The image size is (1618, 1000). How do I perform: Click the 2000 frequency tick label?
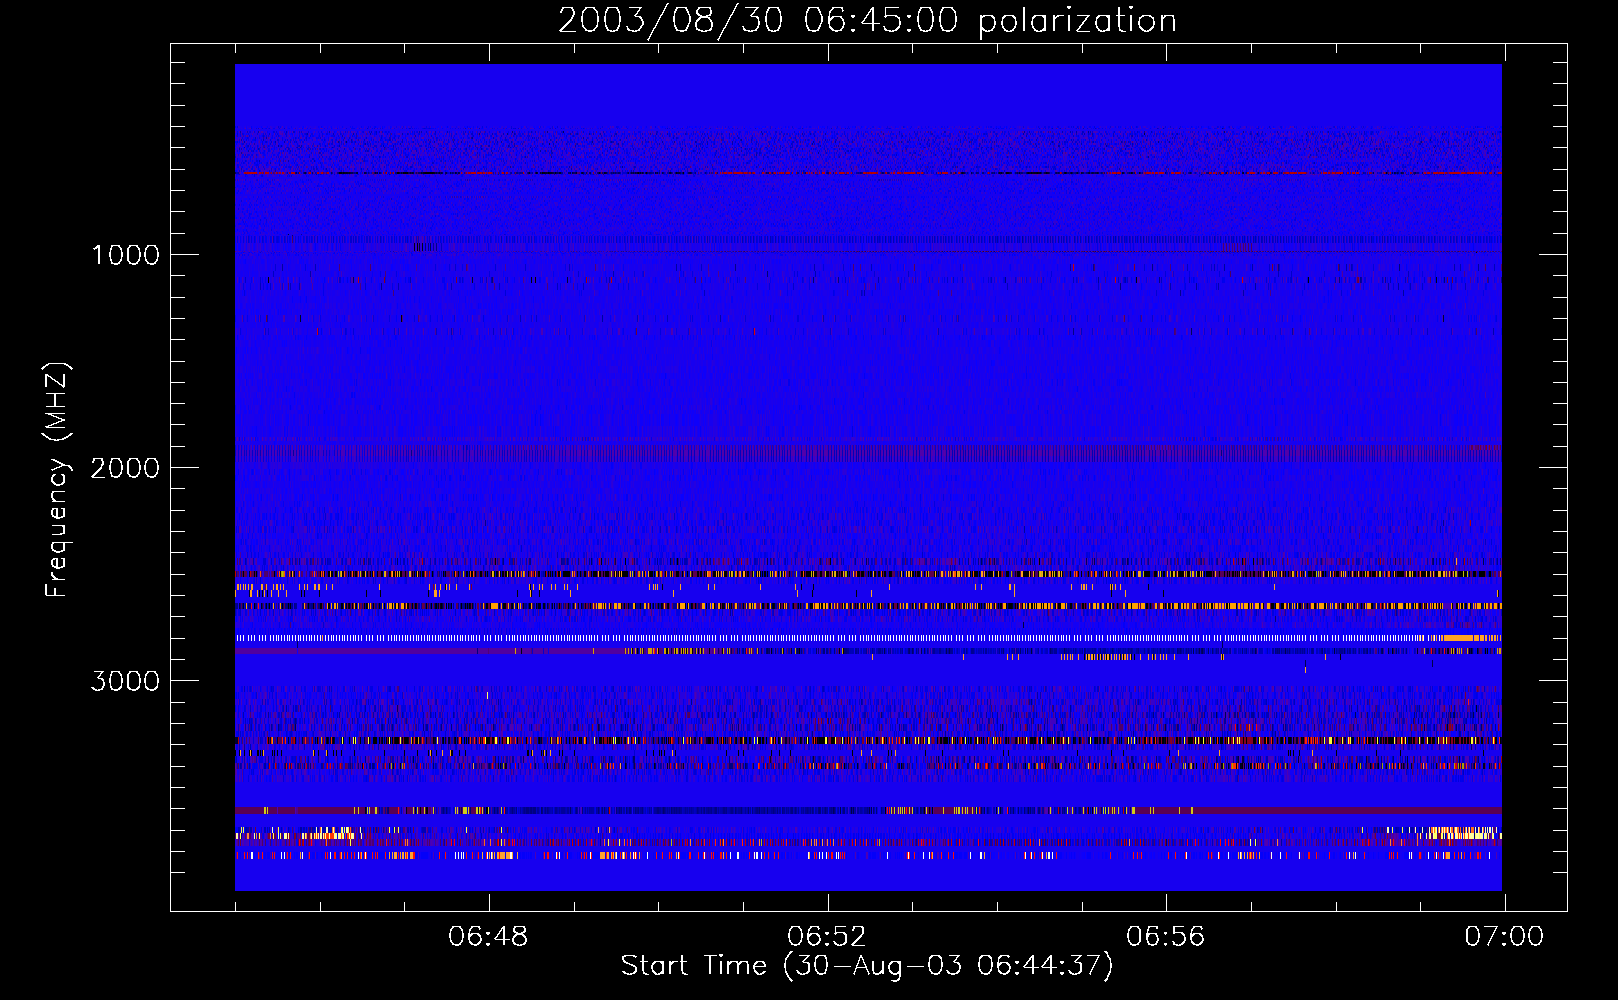coord(125,468)
